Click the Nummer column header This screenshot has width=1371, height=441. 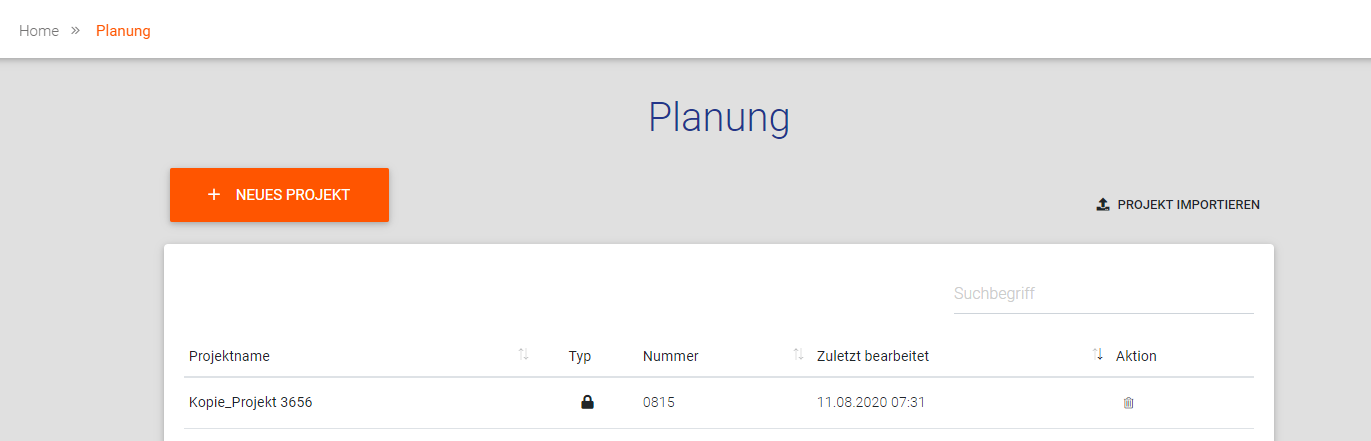(x=670, y=356)
